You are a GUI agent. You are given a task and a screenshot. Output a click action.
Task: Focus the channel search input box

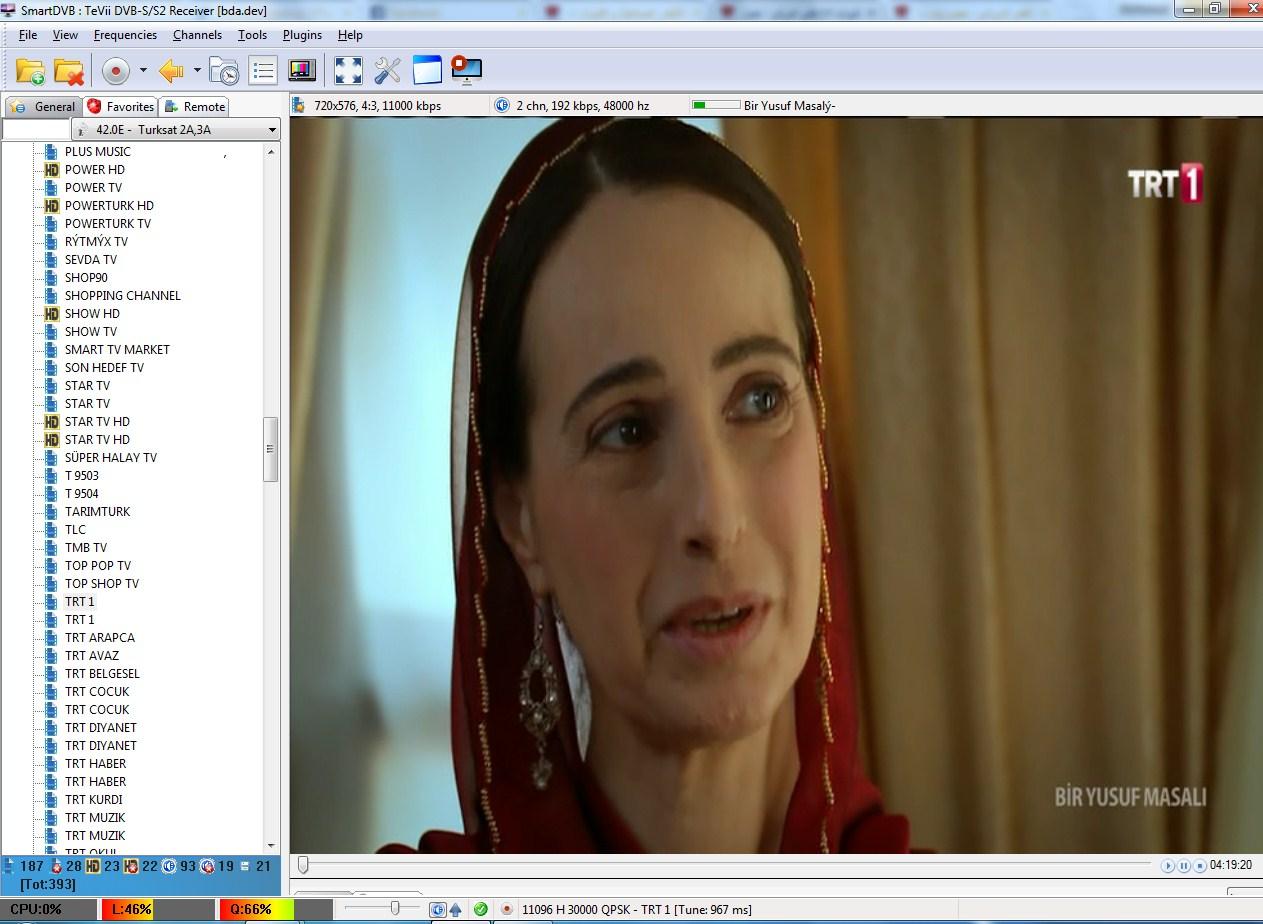(36, 130)
